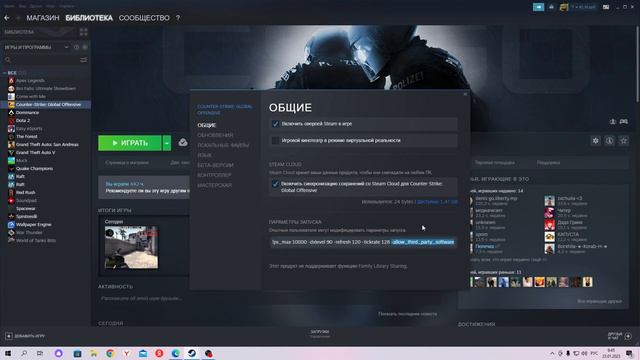Image resolution: width=640 pixels, height=360 pixels.
Task: Click the taskbar search icon
Action: (x=24, y=353)
